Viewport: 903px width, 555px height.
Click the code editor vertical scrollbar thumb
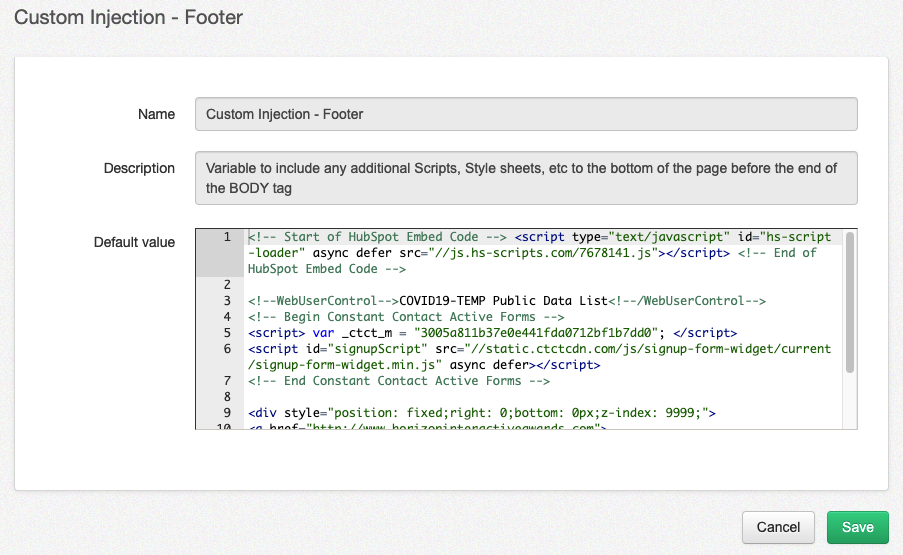[x=849, y=302]
